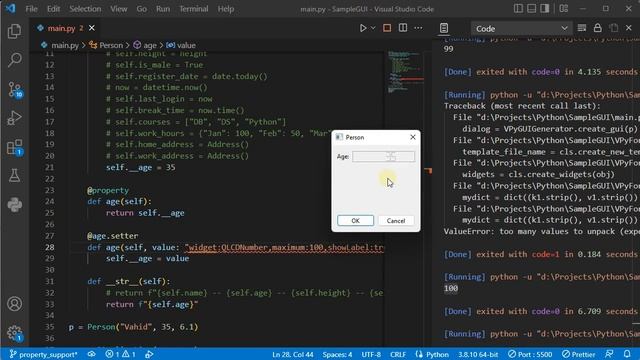
Task: Open the Explorer view in activity bar
Action: click(x=14, y=31)
